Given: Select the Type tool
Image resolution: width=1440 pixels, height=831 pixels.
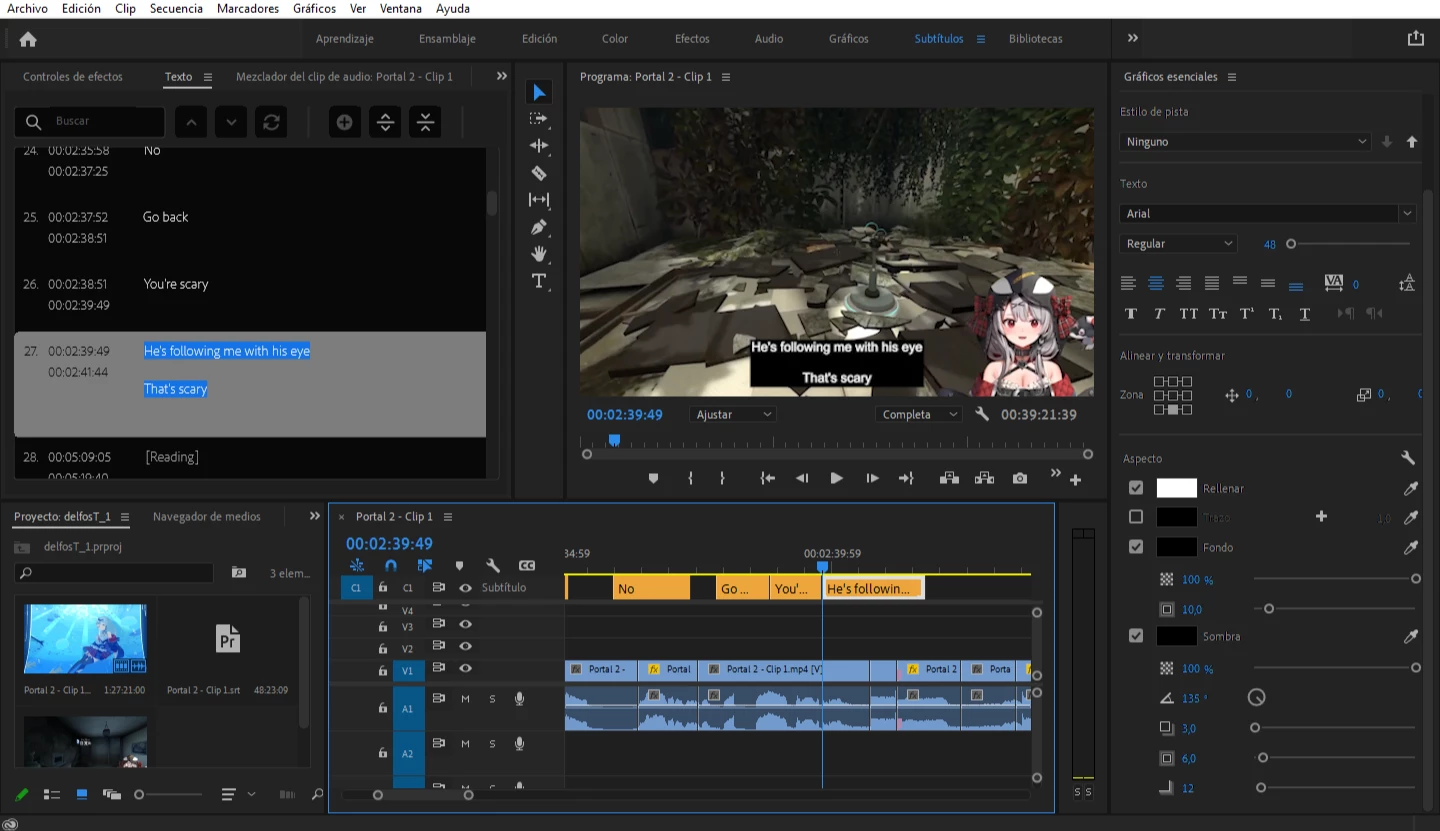Looking at the screenshot, I should [539, 280].
